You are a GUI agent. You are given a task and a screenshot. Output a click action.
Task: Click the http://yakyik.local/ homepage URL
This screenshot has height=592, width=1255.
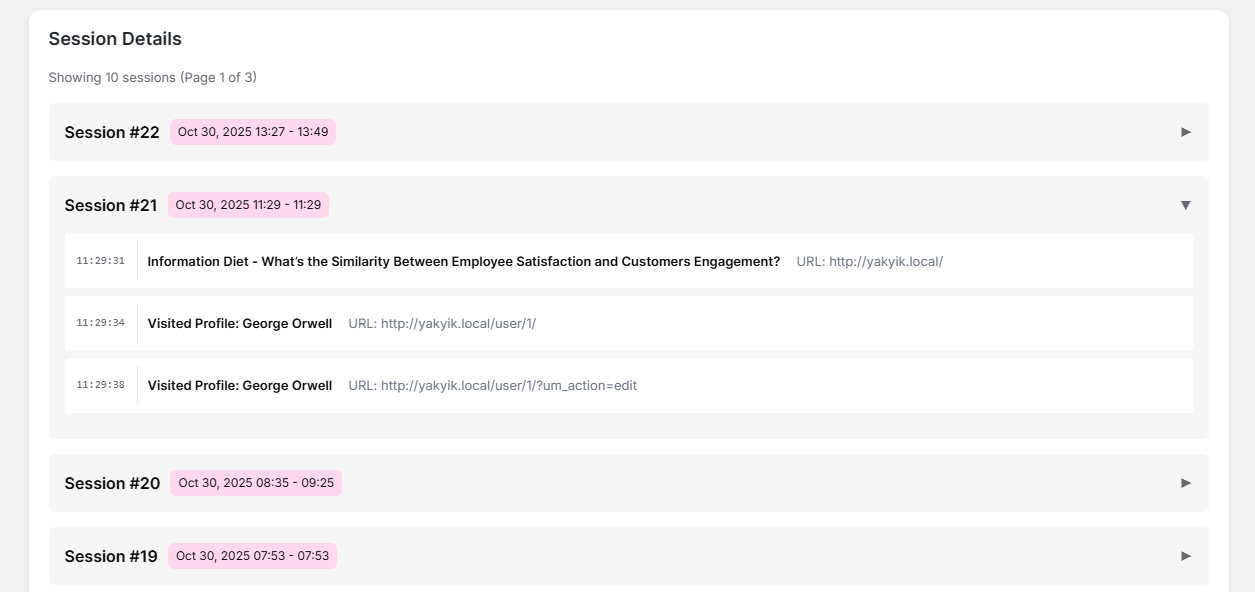885,261
